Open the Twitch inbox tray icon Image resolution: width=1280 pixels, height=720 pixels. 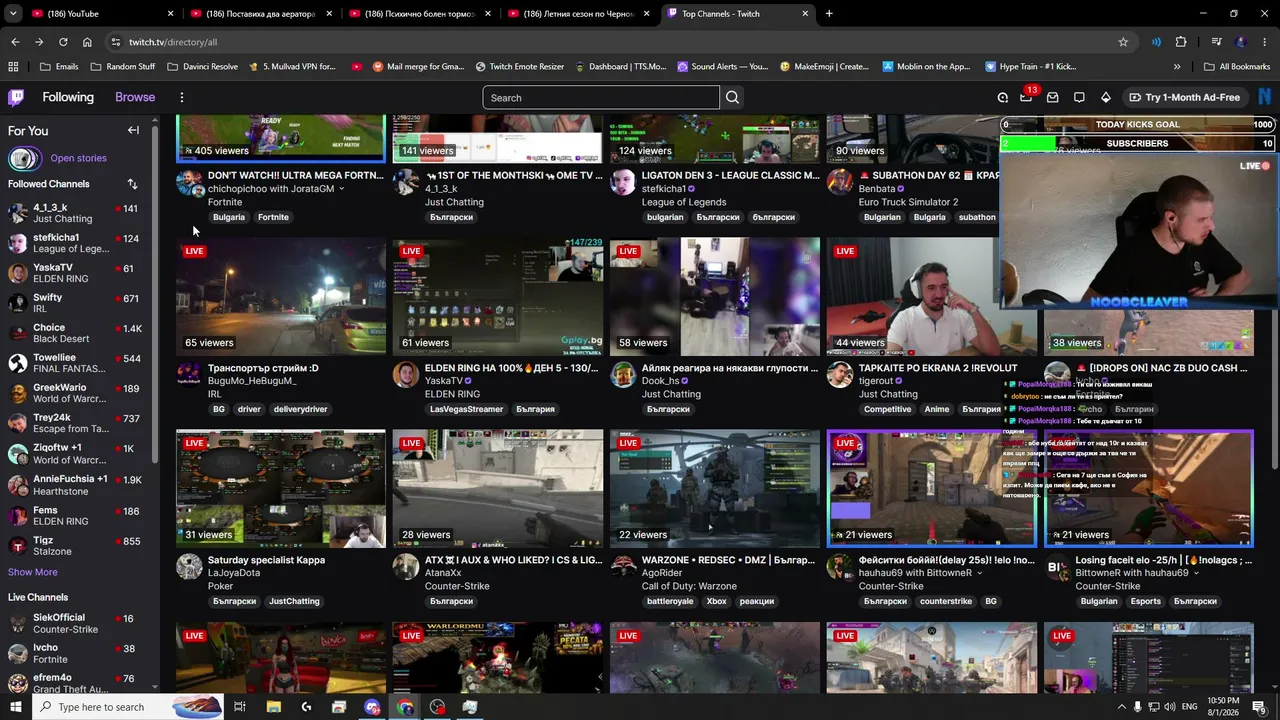click(x=1053, y=97)
